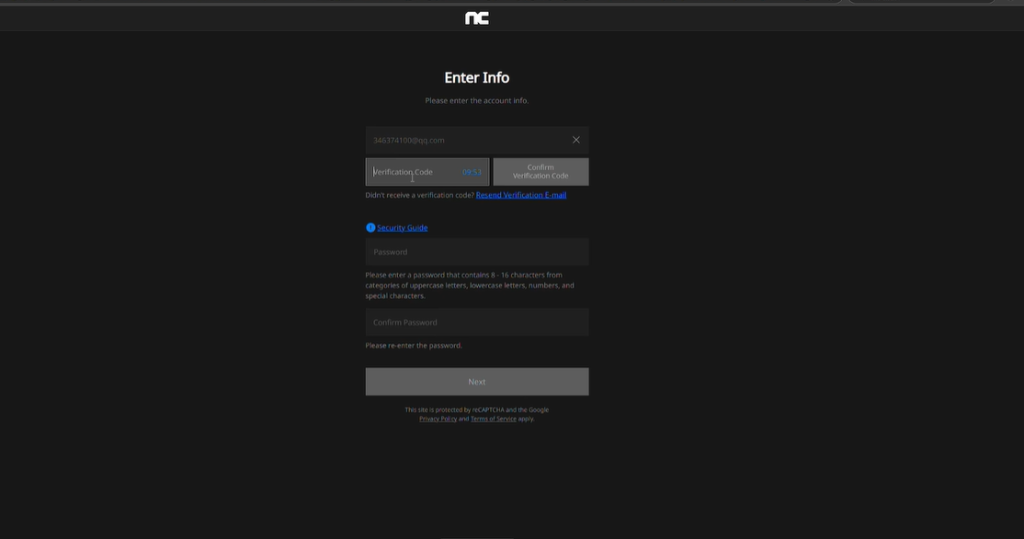Click the verification countdown timer
Screen dimensions: 1024x539
click(472, 172)
